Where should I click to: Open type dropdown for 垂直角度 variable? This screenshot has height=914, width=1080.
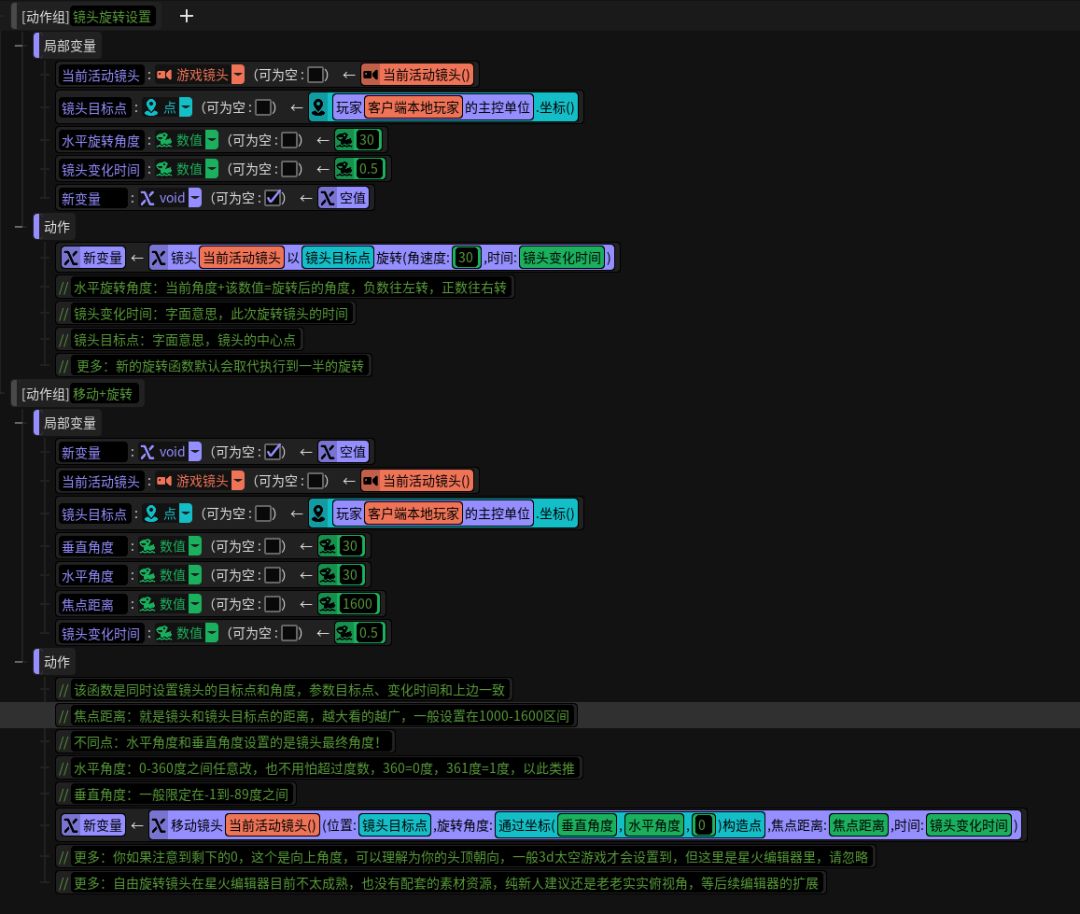[x=195, y=546]
